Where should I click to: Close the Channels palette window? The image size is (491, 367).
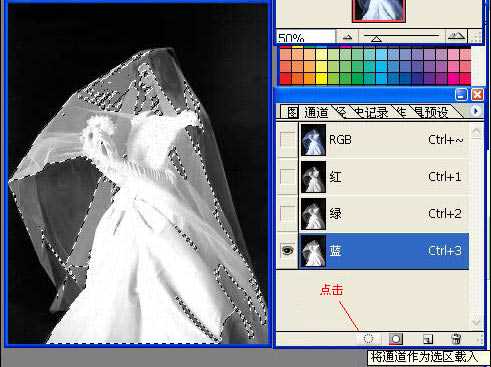[477, 95]
